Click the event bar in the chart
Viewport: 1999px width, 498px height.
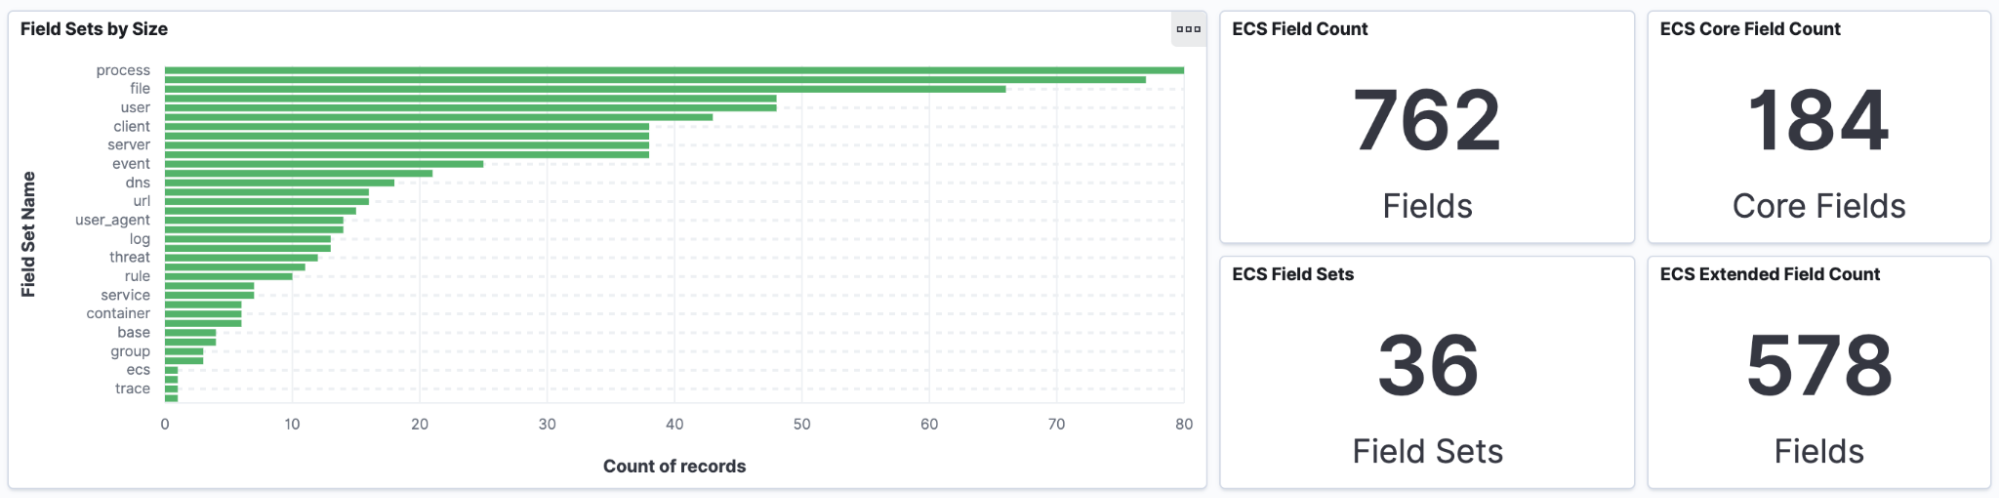click(324, 164)
